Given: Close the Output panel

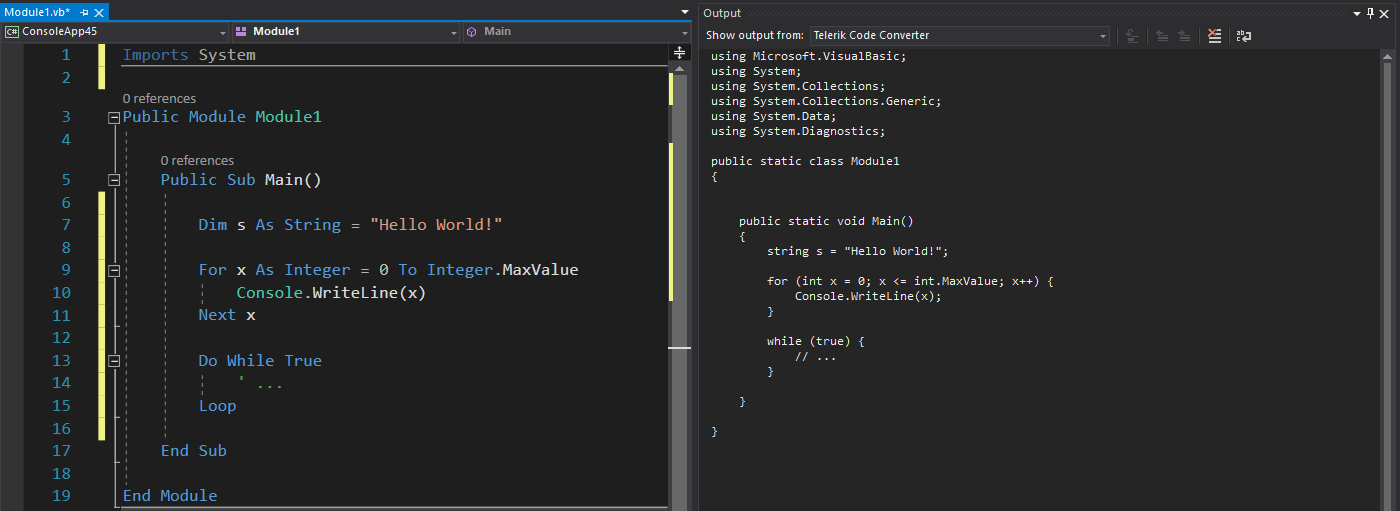Looking at the screenshot, I should pyautogui.click(x=1386, y=13).
